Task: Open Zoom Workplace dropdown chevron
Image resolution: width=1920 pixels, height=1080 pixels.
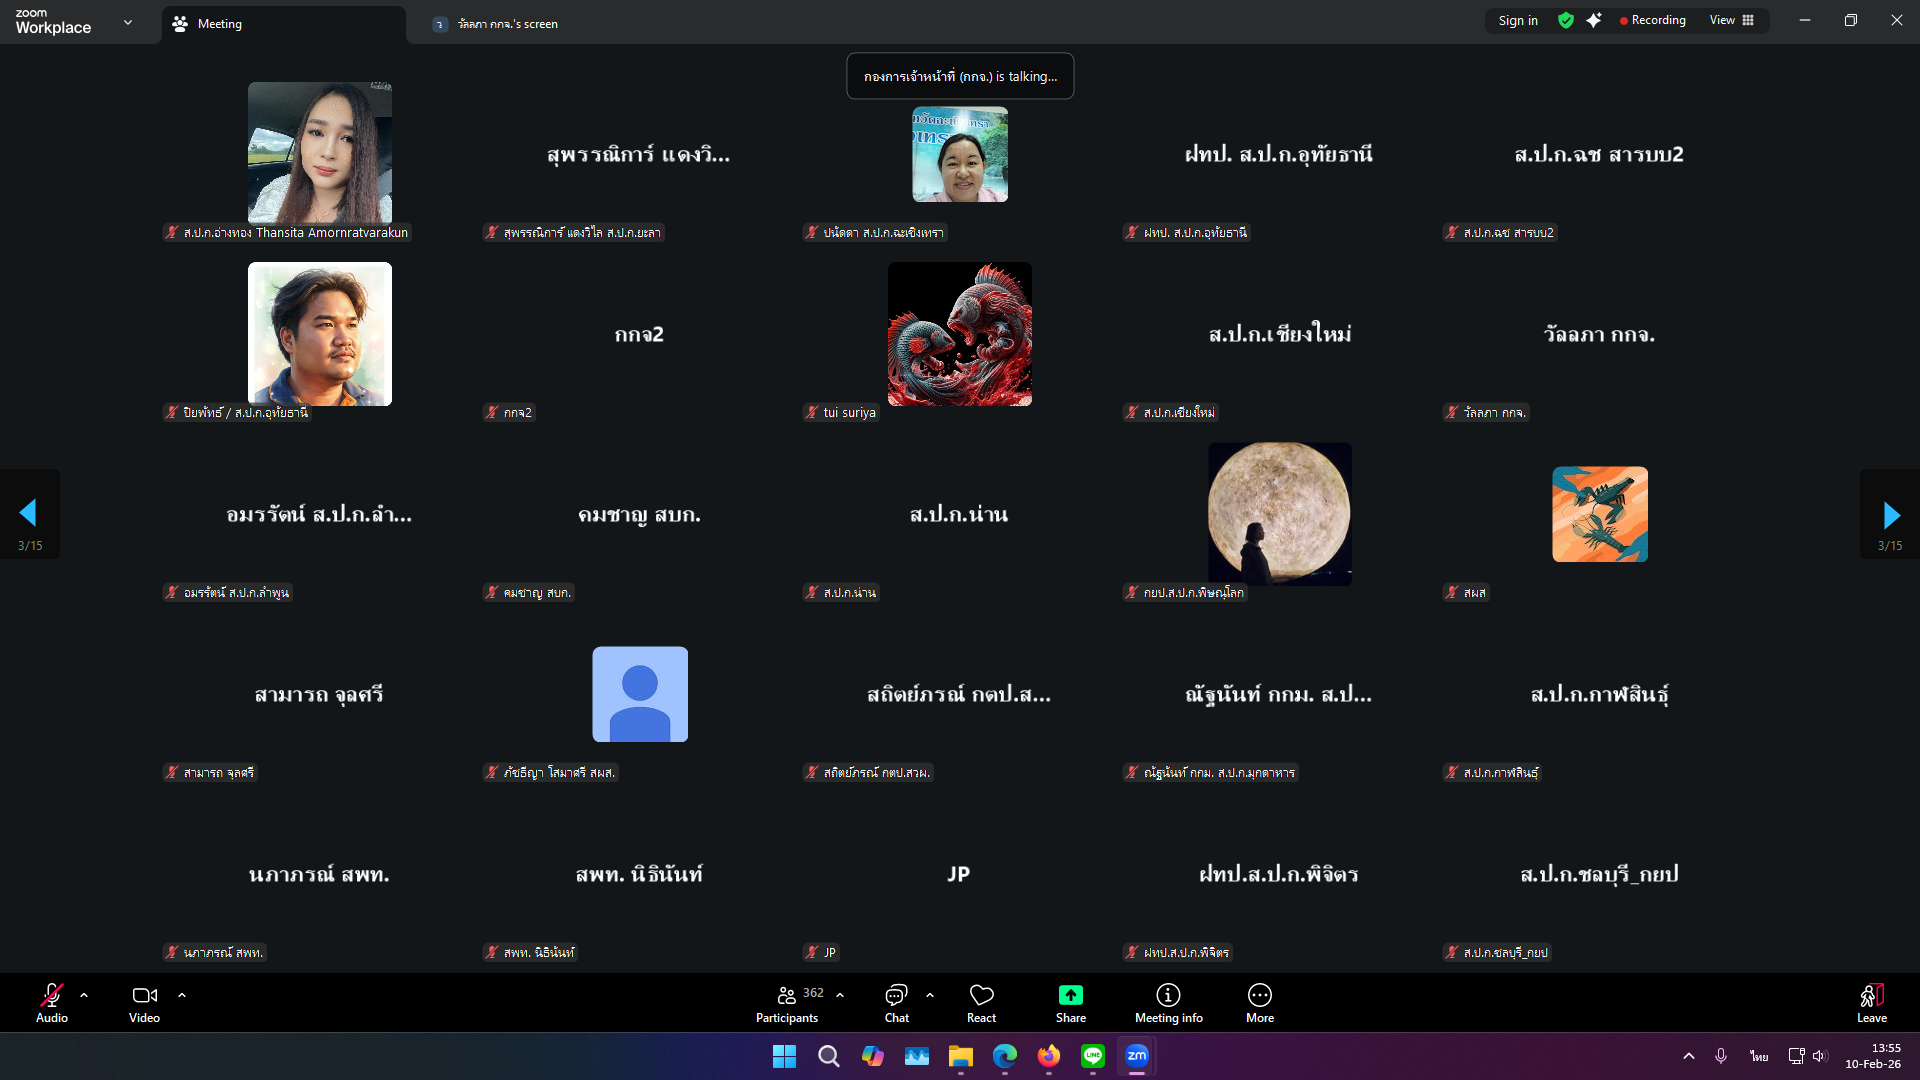Action: (128, 22)
